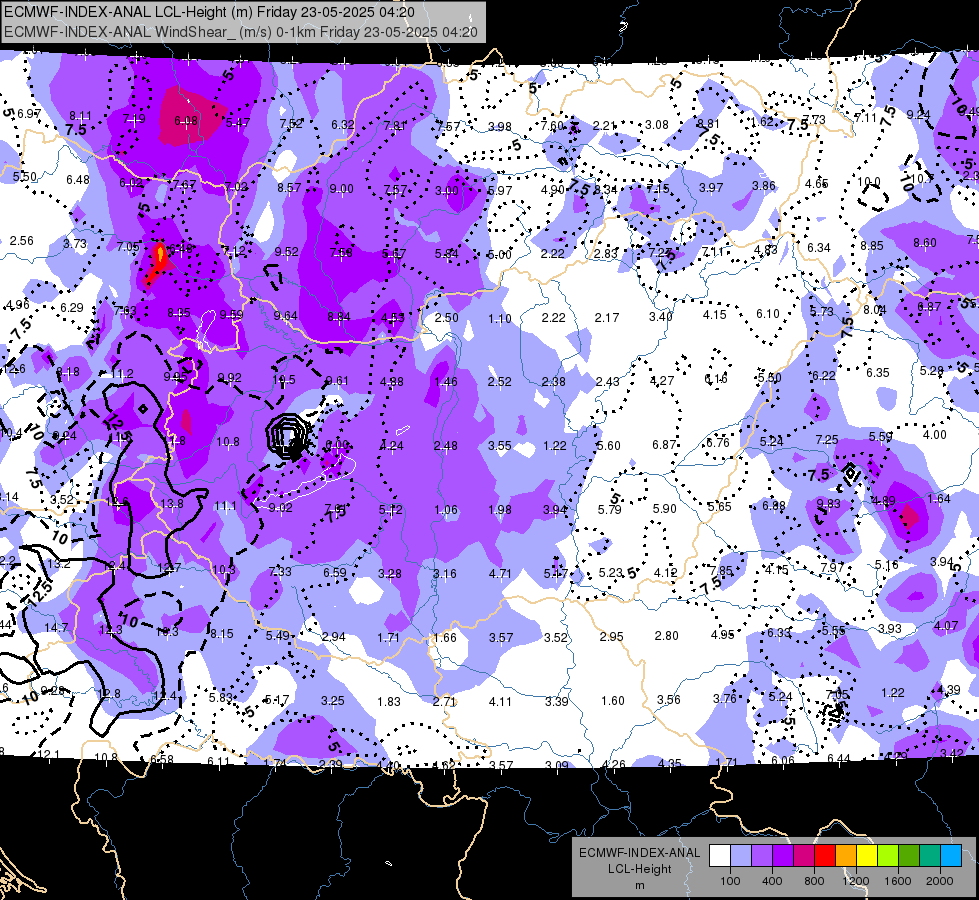The width and height of the screenshot is (979, 900).
Task: Click the LCL-Height title line at top
Action: click(209, 12)
